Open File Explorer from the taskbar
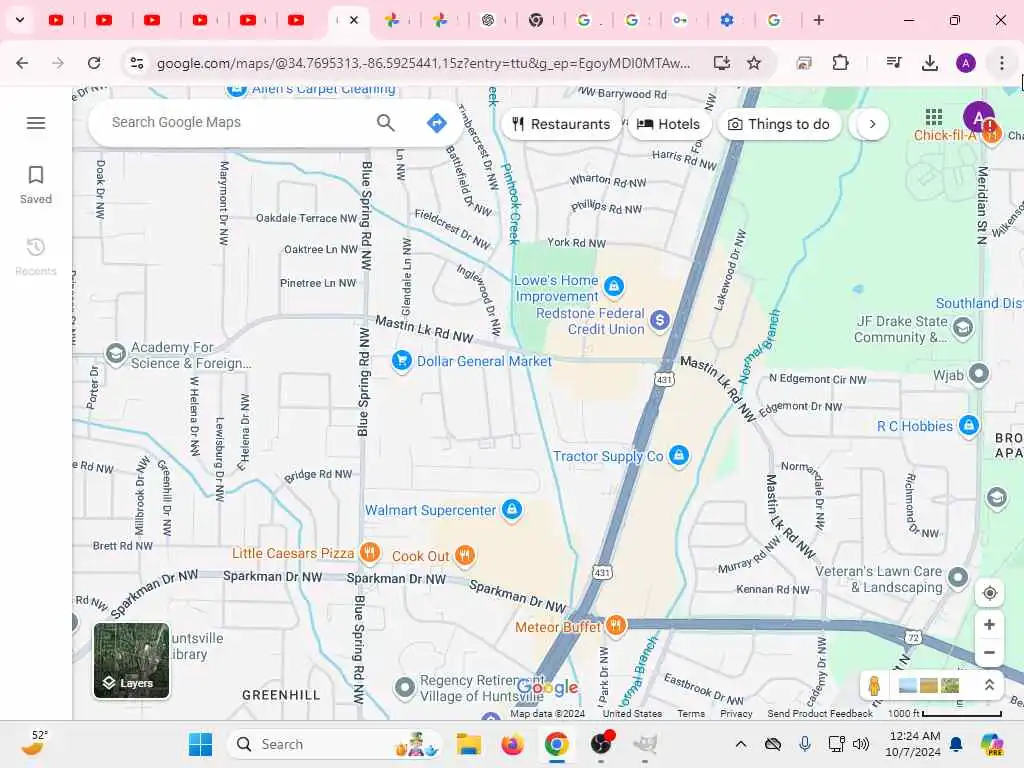 [x=468, y=744]
